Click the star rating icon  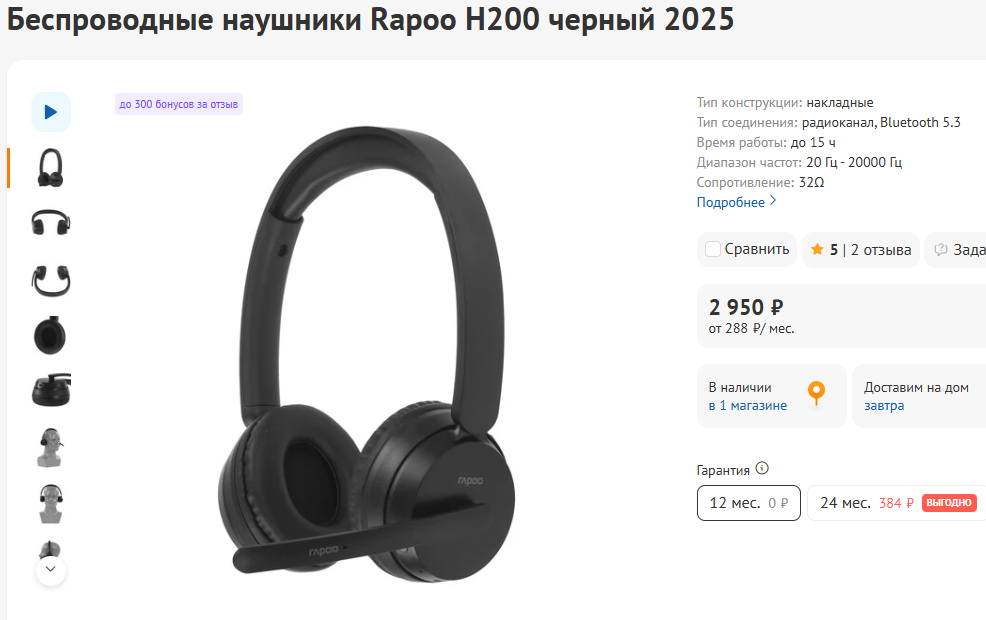coord(817,250)
